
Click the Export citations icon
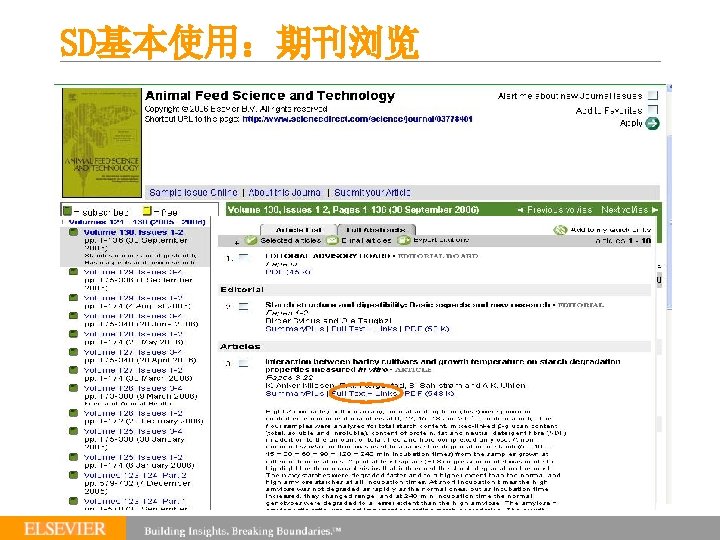404,240
